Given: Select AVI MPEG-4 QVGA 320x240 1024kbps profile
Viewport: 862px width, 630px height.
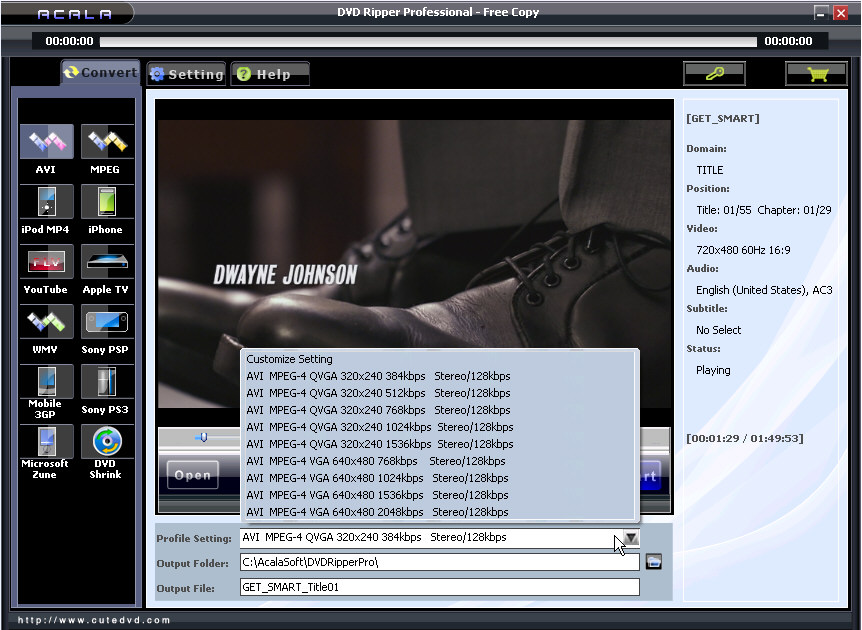Looking at the screenshot, I should tap(440, 427).
